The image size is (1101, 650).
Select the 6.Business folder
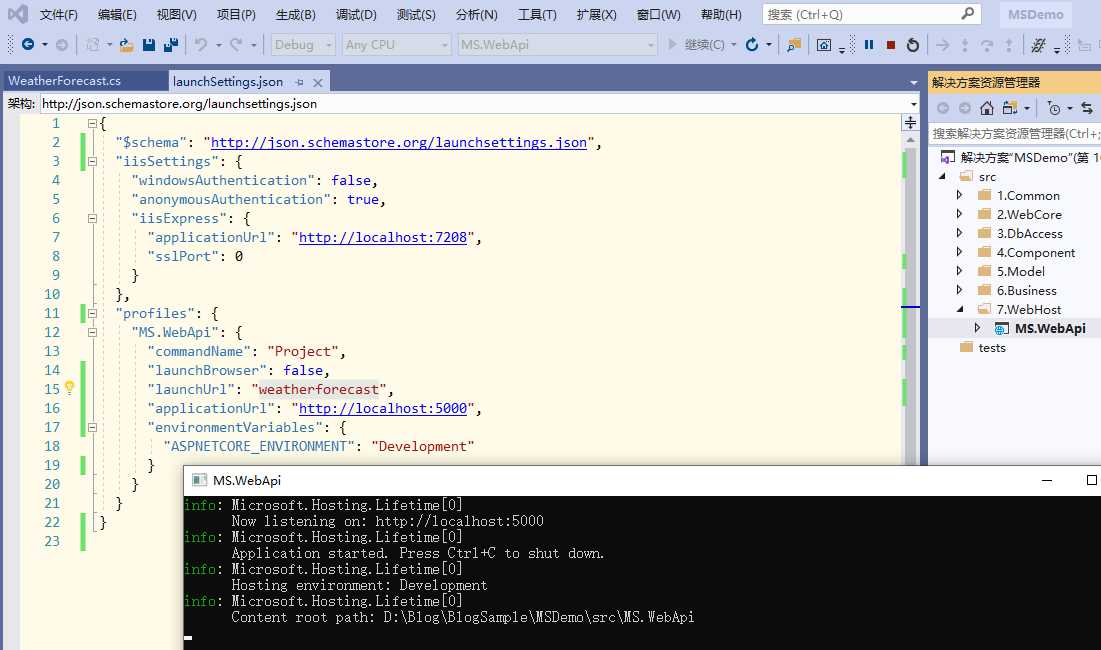(1027, 290)
